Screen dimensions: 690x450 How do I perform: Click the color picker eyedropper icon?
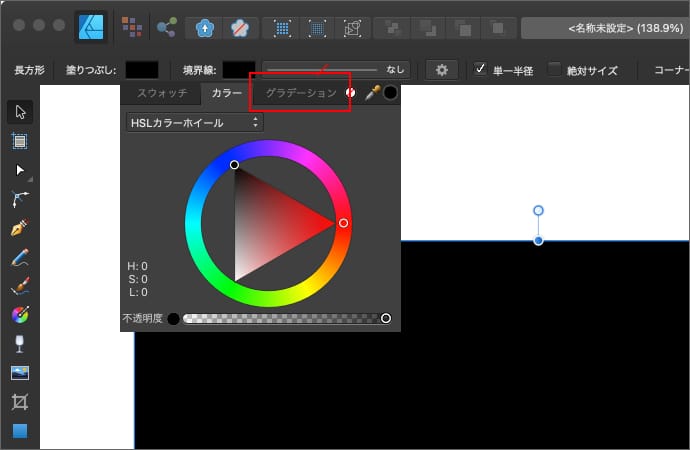pyautogui.click(x=372, y=93)
